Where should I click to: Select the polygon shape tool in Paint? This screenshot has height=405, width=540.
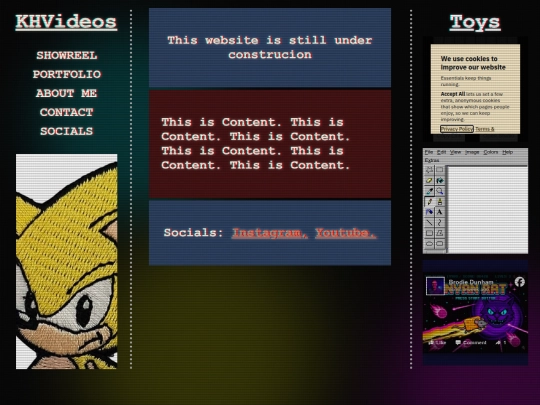click(x=440, y=233)
